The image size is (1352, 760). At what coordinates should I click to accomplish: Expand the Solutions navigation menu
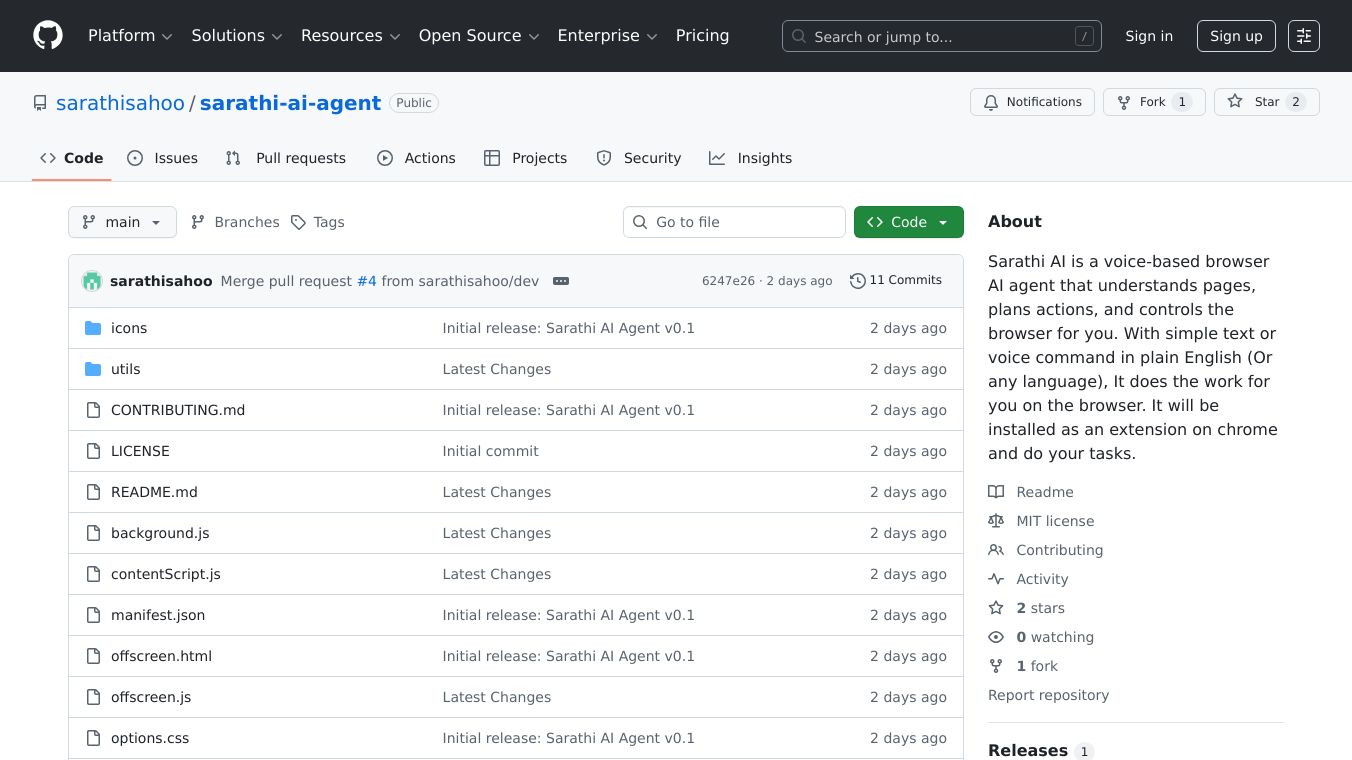(x=237, y=36)
